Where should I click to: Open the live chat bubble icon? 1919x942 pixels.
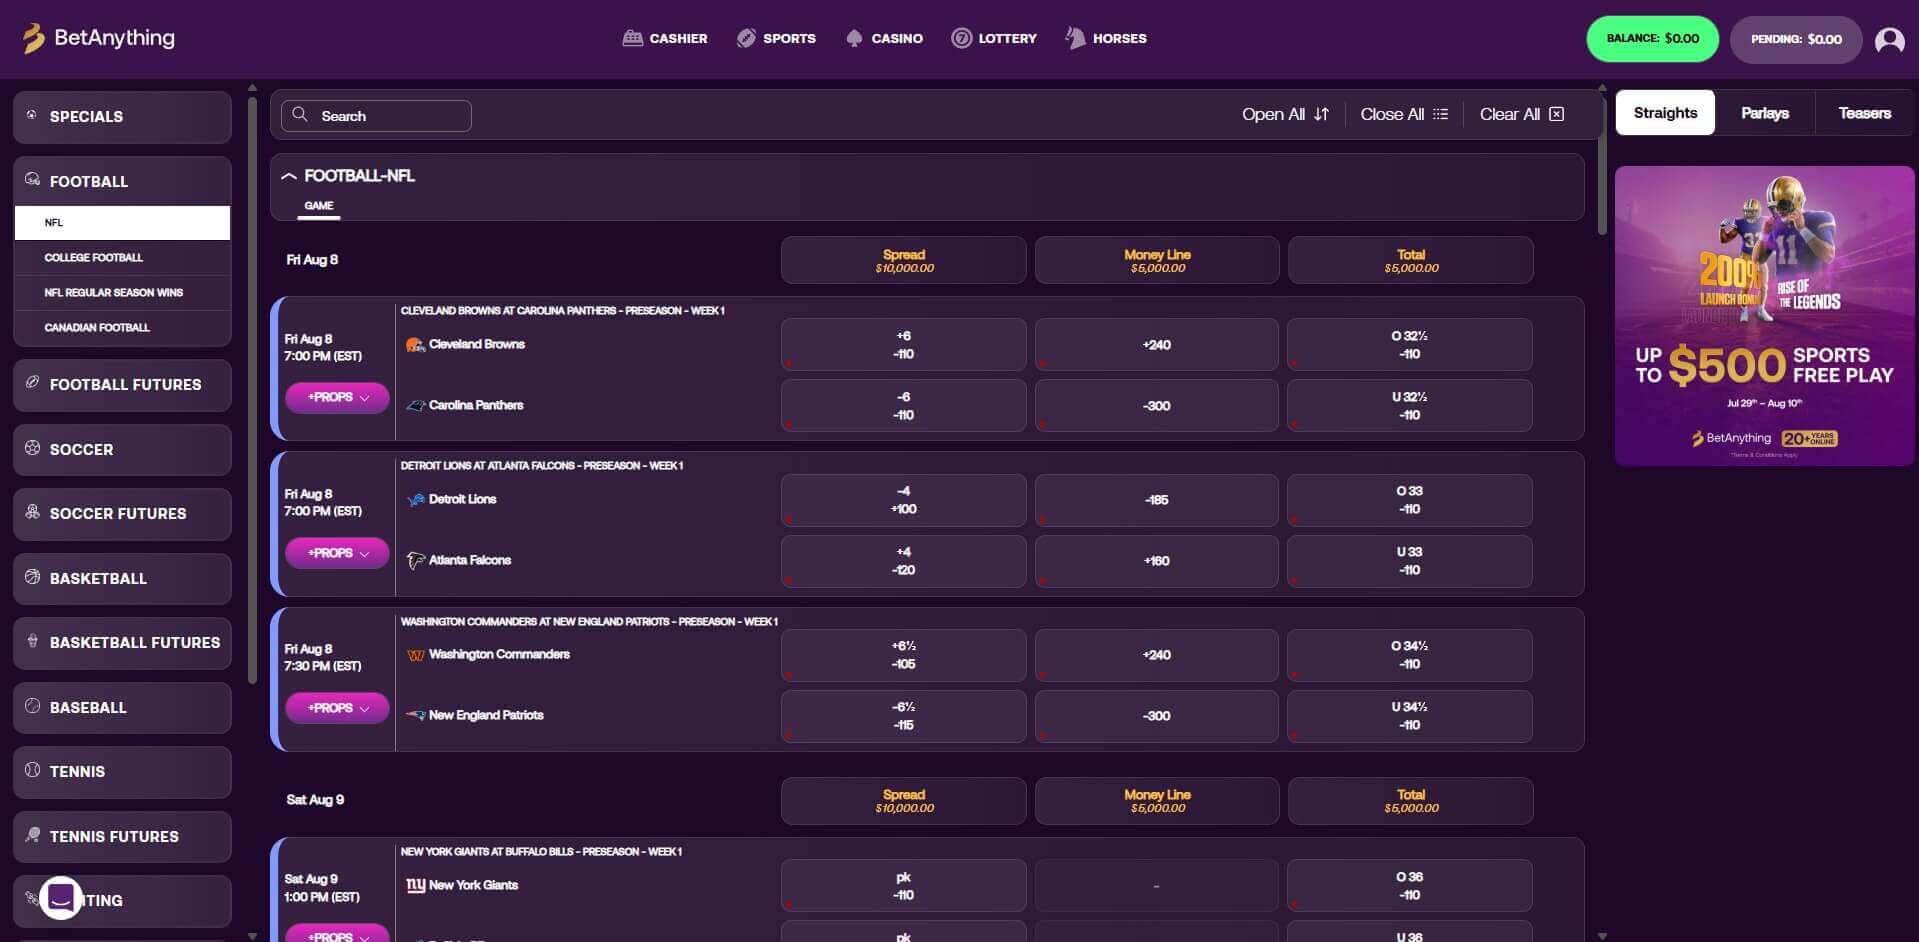pos(61,898)
